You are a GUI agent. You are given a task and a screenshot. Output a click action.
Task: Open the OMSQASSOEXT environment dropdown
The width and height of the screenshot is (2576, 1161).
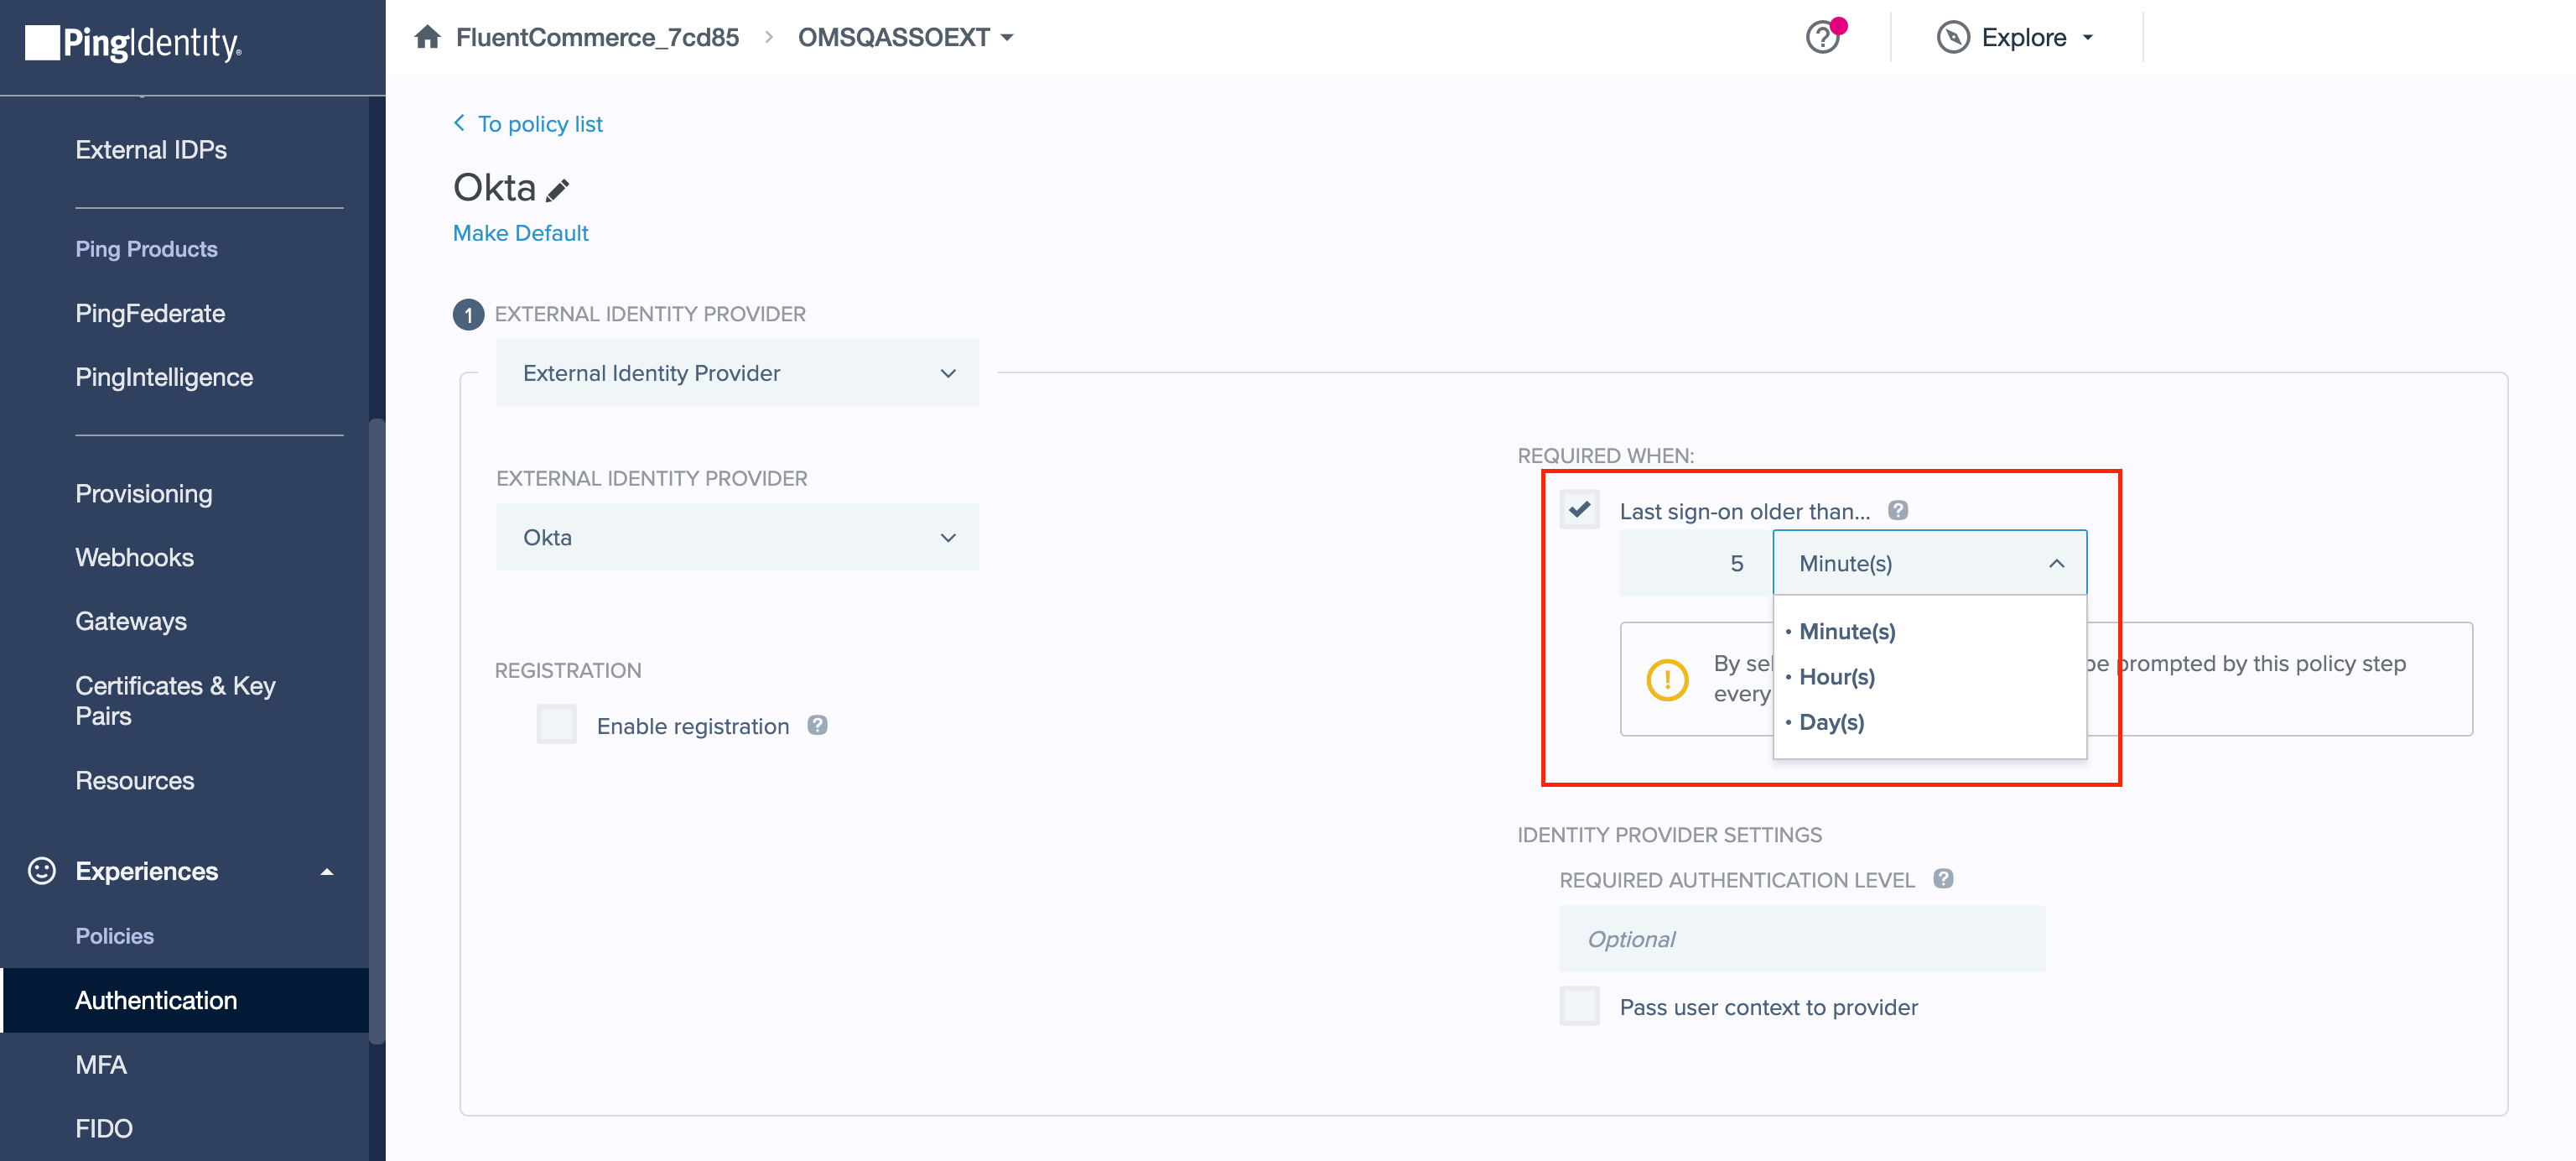tap(905, 38)
